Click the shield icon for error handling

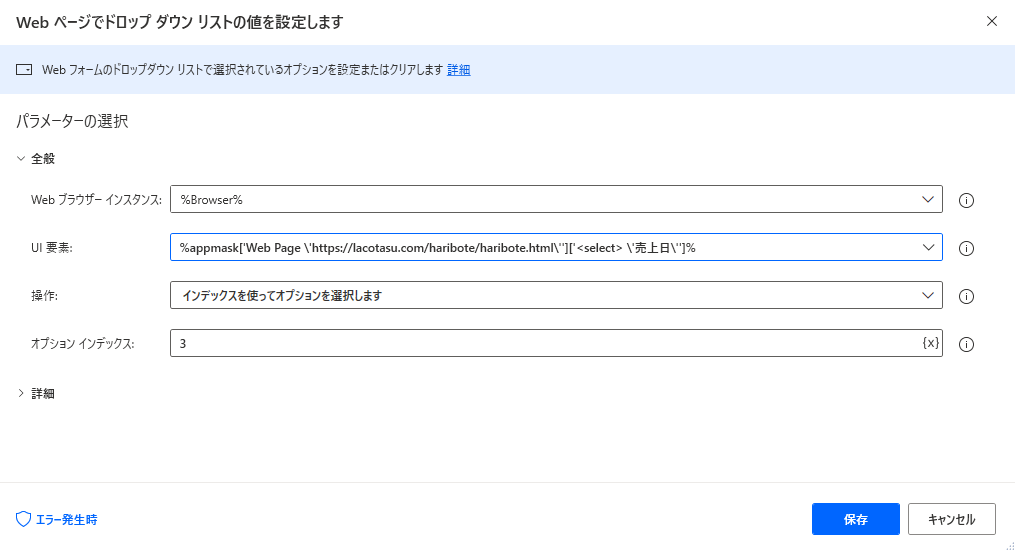coord(24,519)
